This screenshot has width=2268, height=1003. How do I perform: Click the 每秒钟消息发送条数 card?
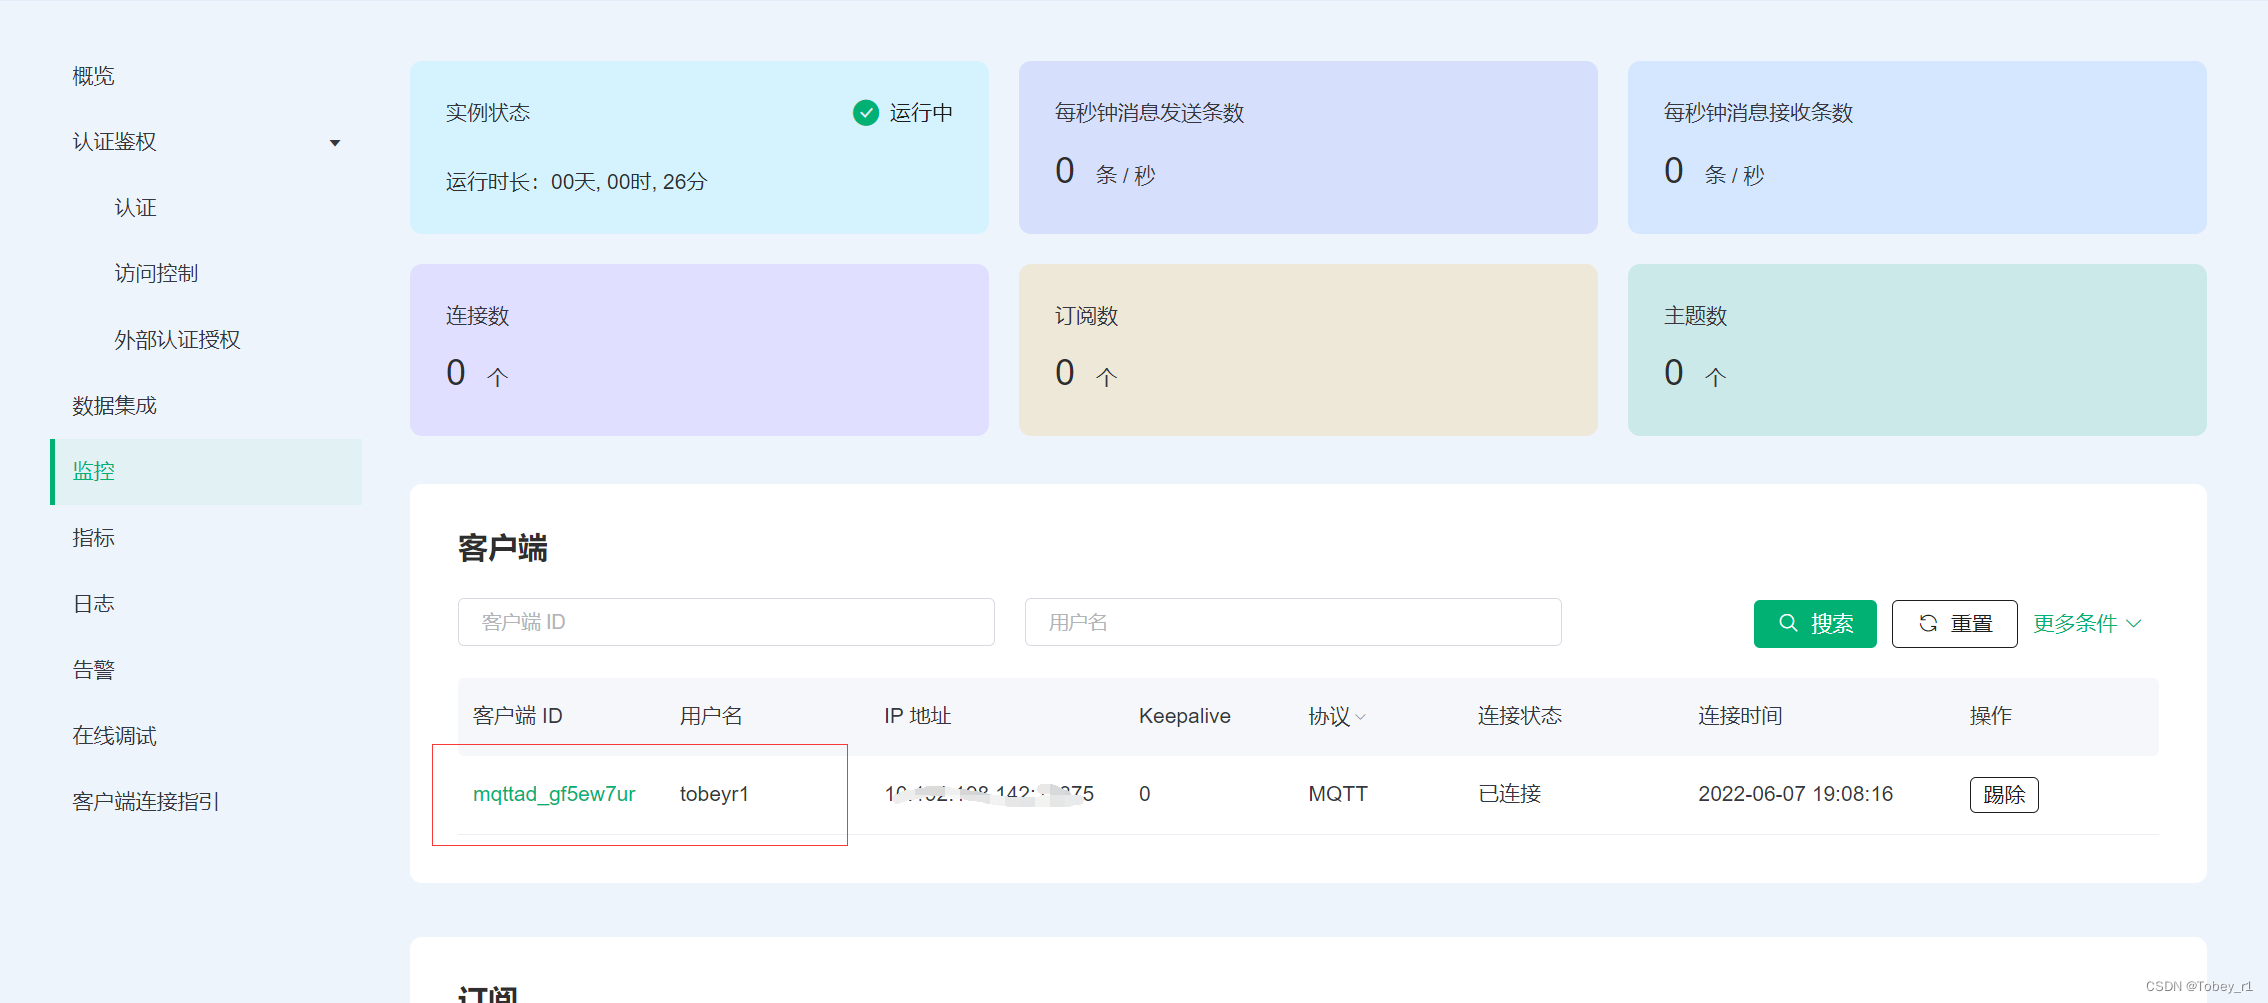[1308, 148]
